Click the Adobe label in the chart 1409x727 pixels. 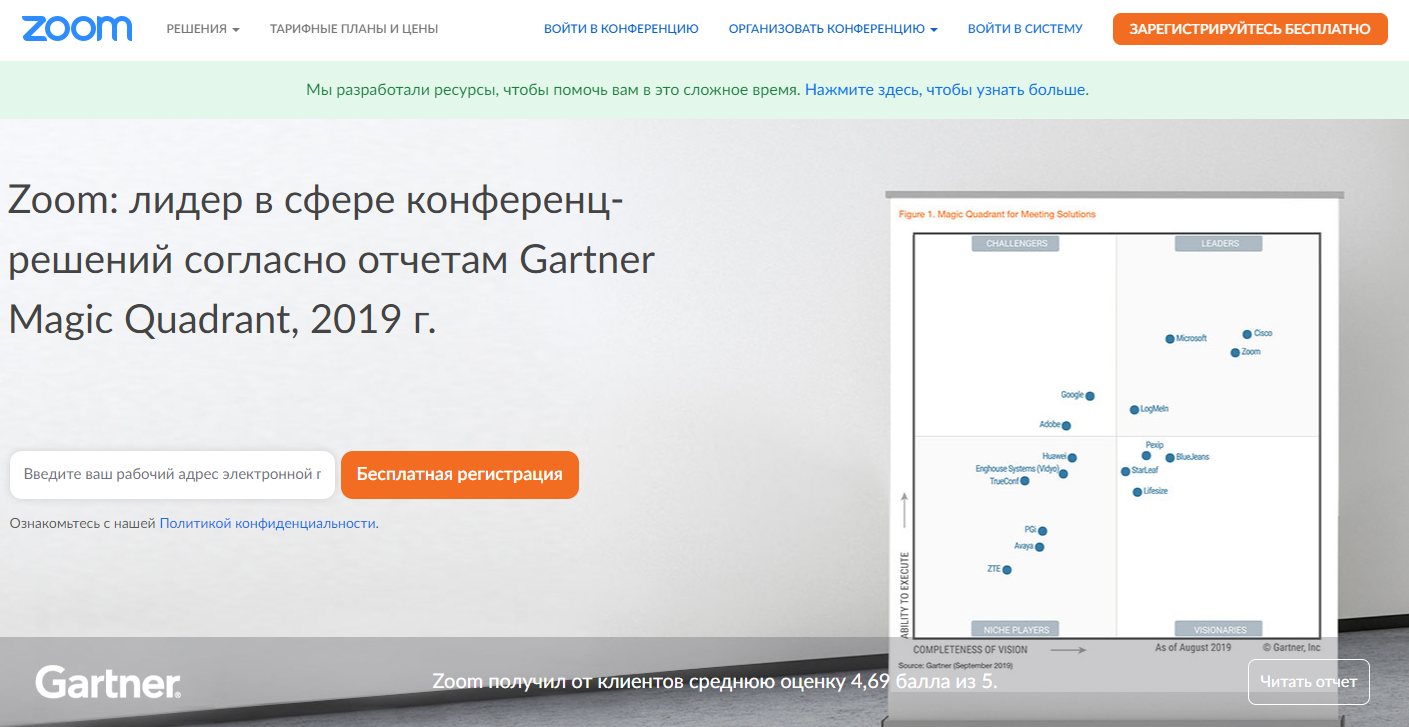(x=1049, y=425)
